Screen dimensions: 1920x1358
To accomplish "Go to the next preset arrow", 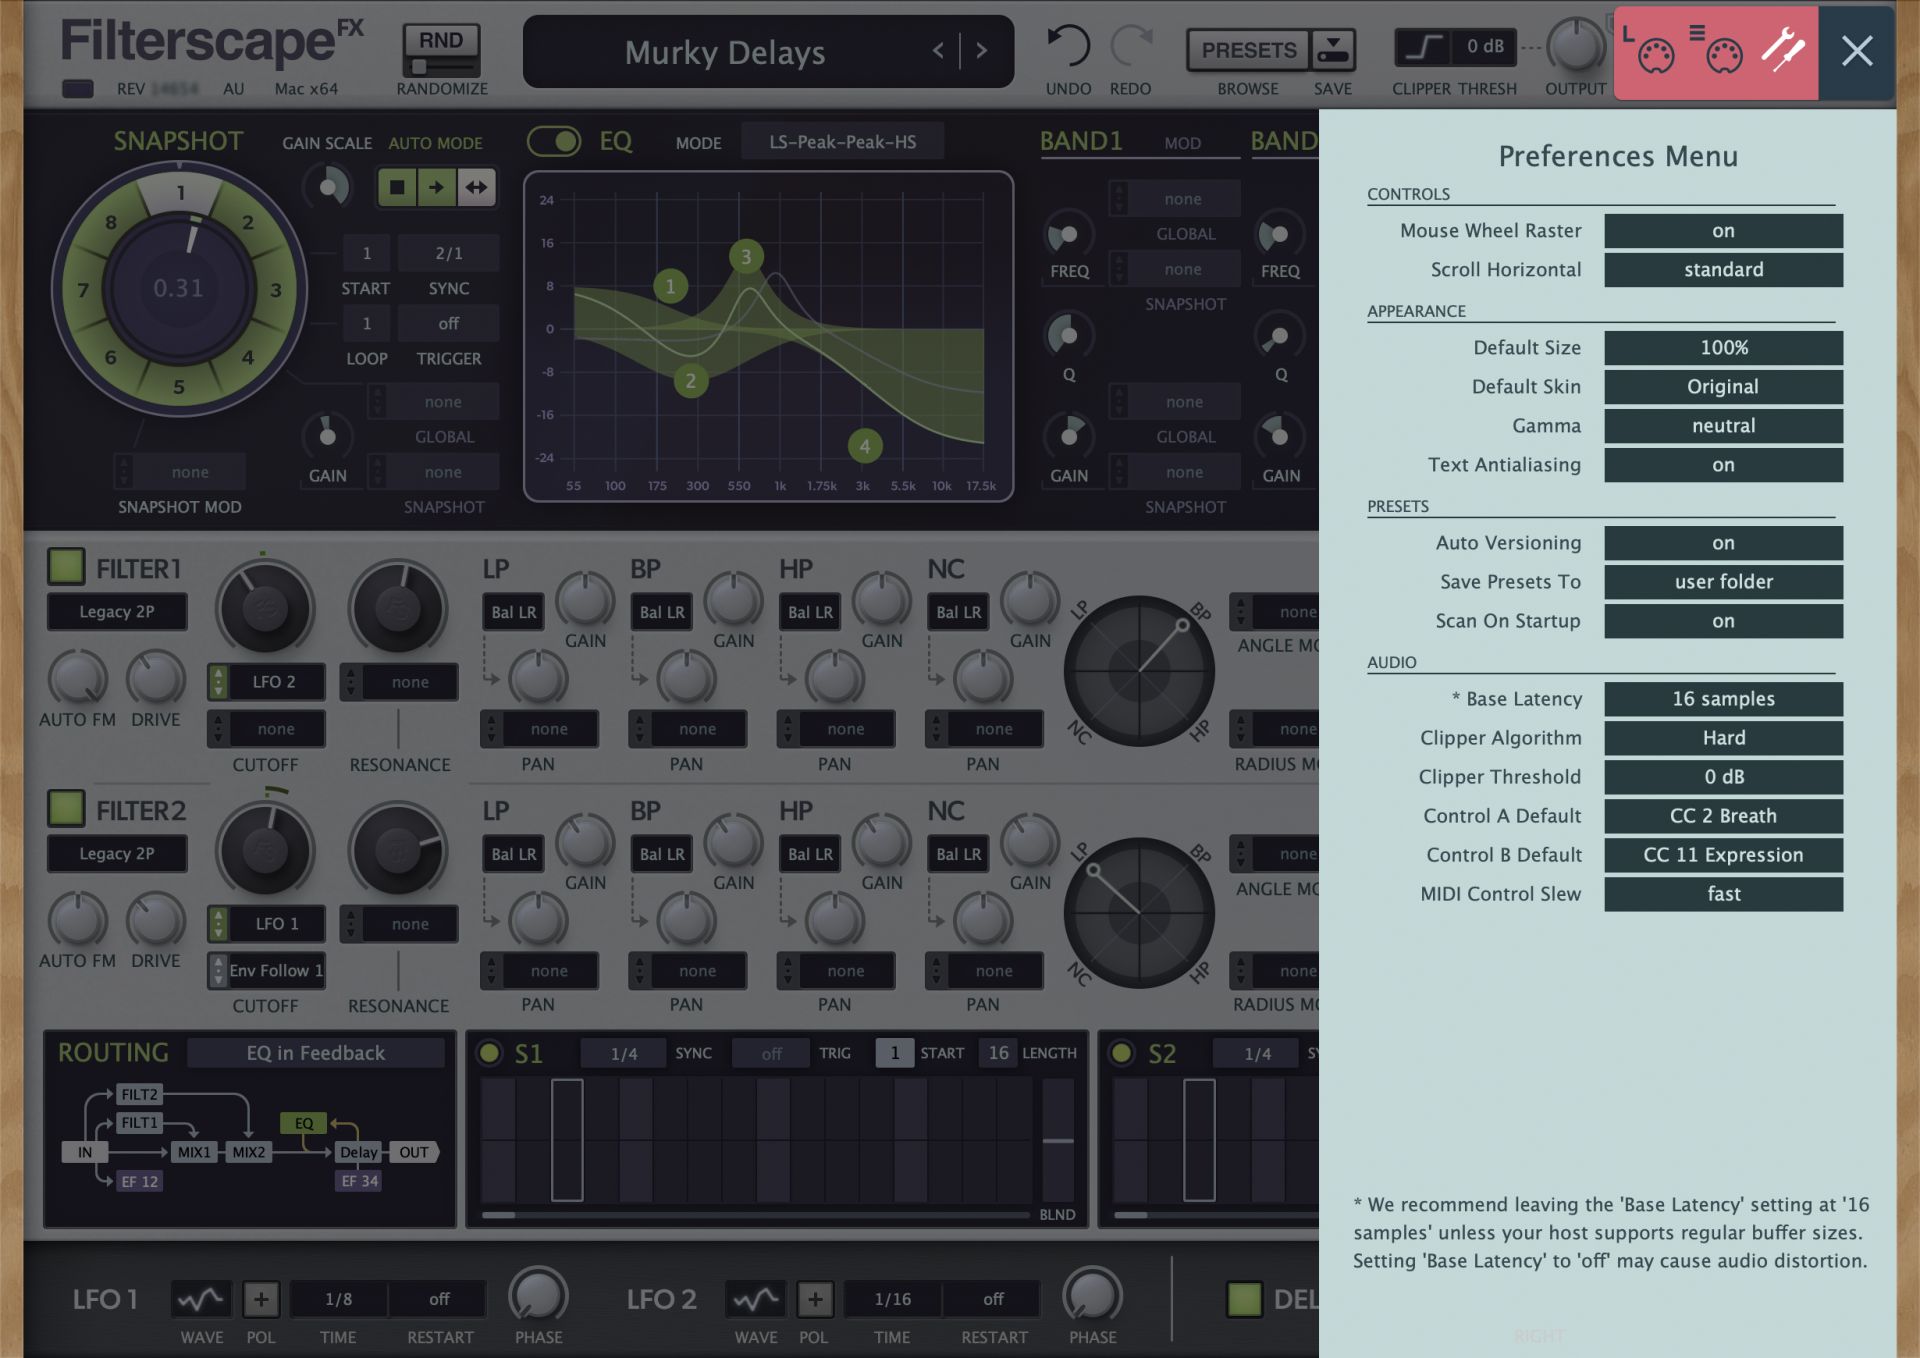I will 982,51.
